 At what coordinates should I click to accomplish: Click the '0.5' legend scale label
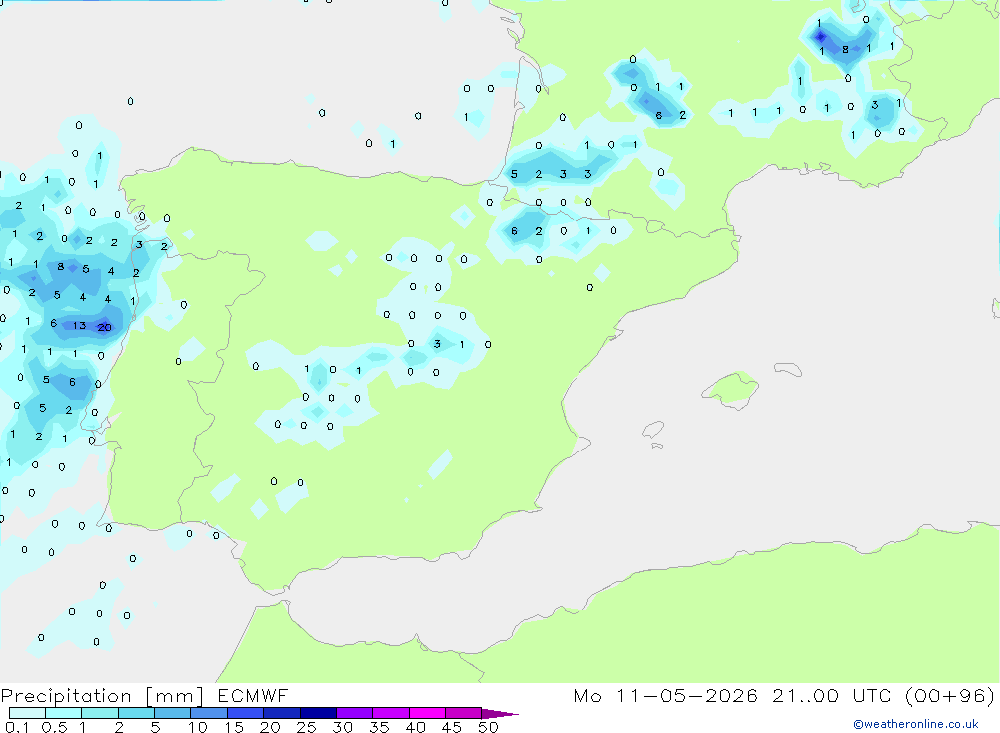[x=54, y=727]
